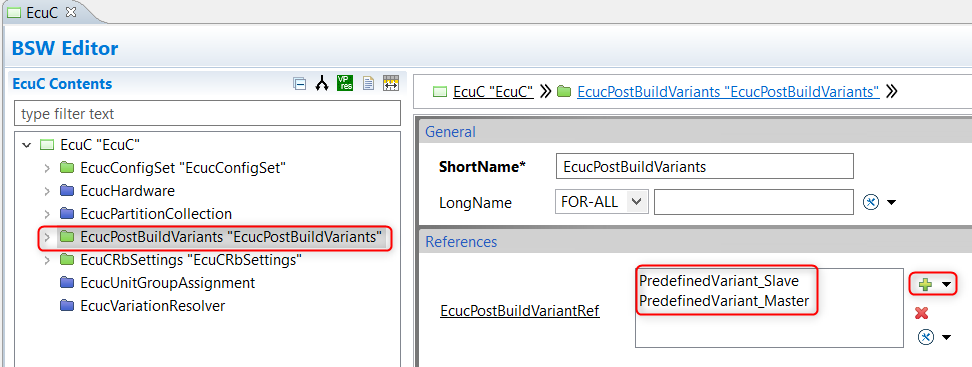Click the tools icon below the red X
The image size is (972, 367).
coord(926,337)
